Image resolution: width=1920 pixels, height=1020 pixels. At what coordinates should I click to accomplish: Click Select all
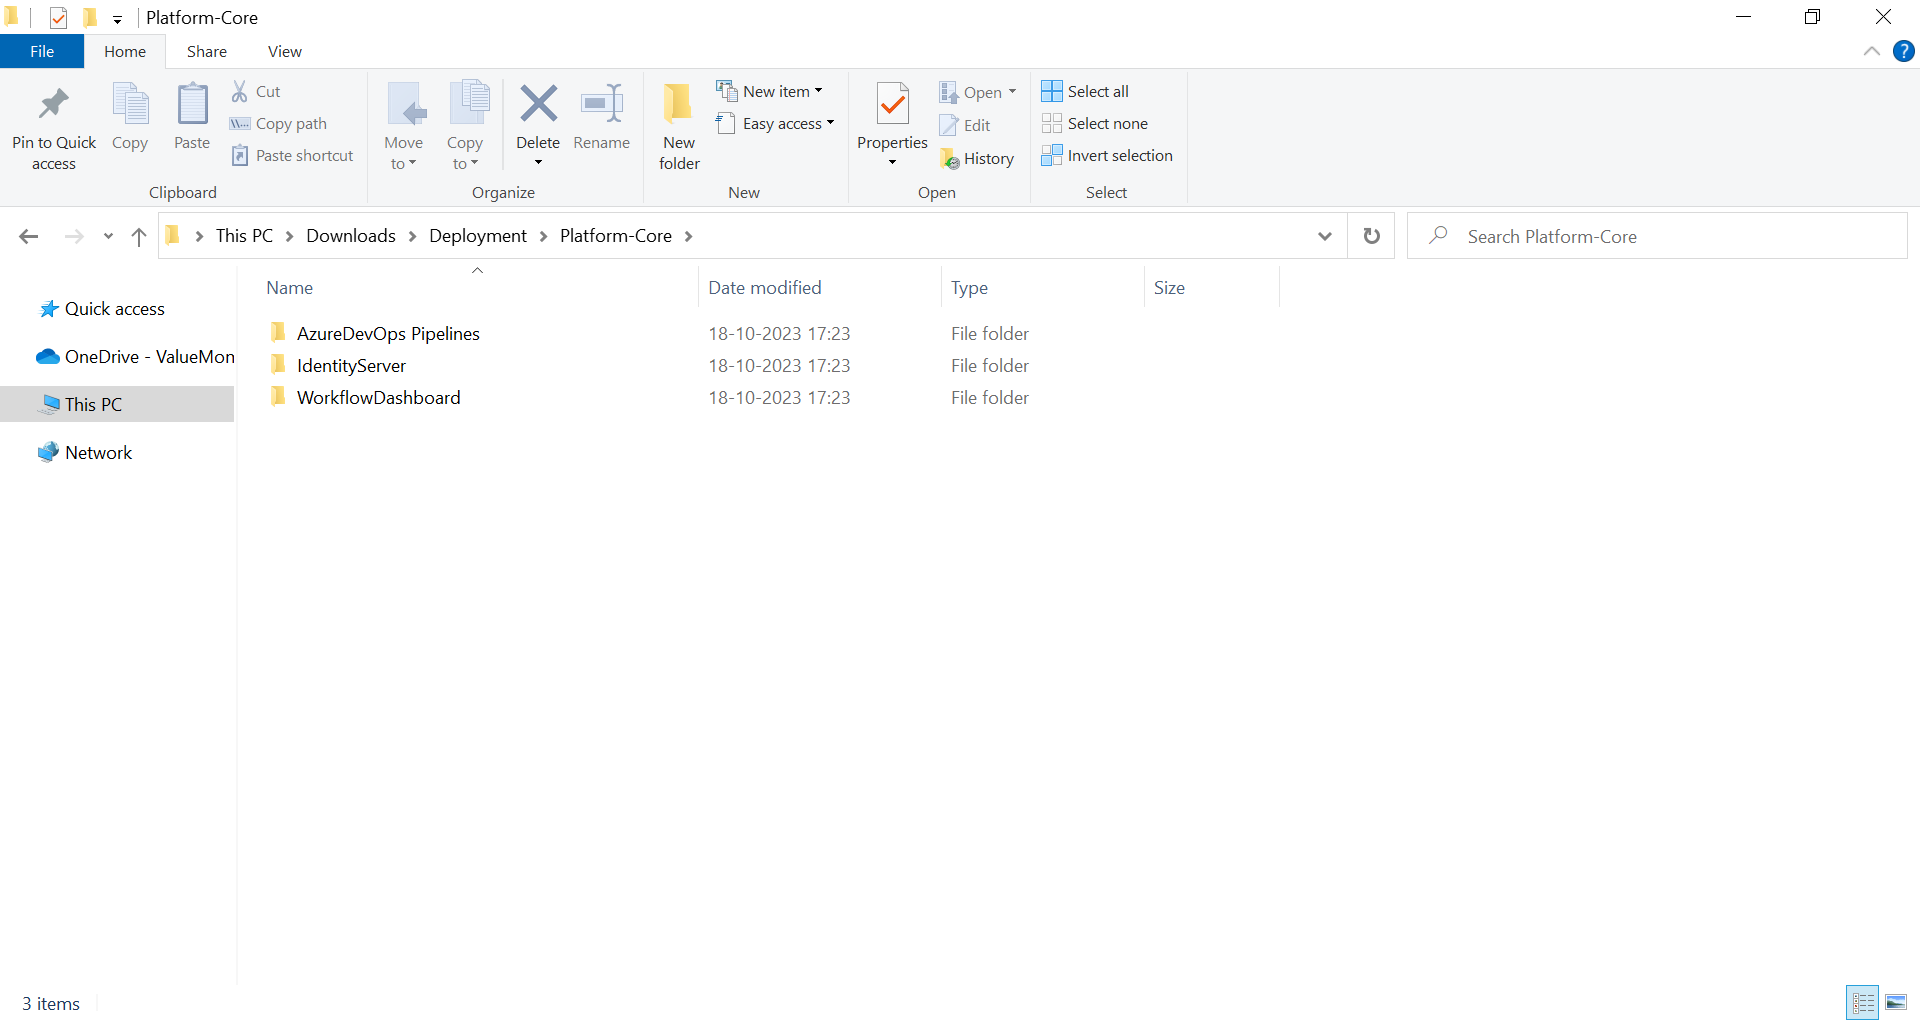point(1085,91)
